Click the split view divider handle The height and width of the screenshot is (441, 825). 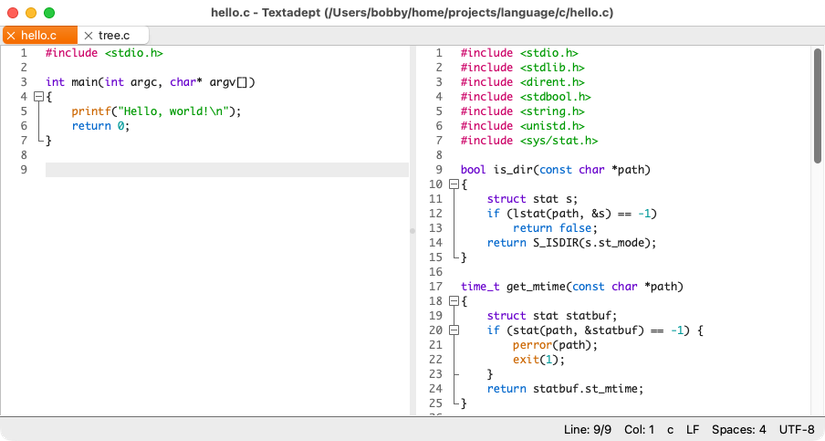coord(412,230)
